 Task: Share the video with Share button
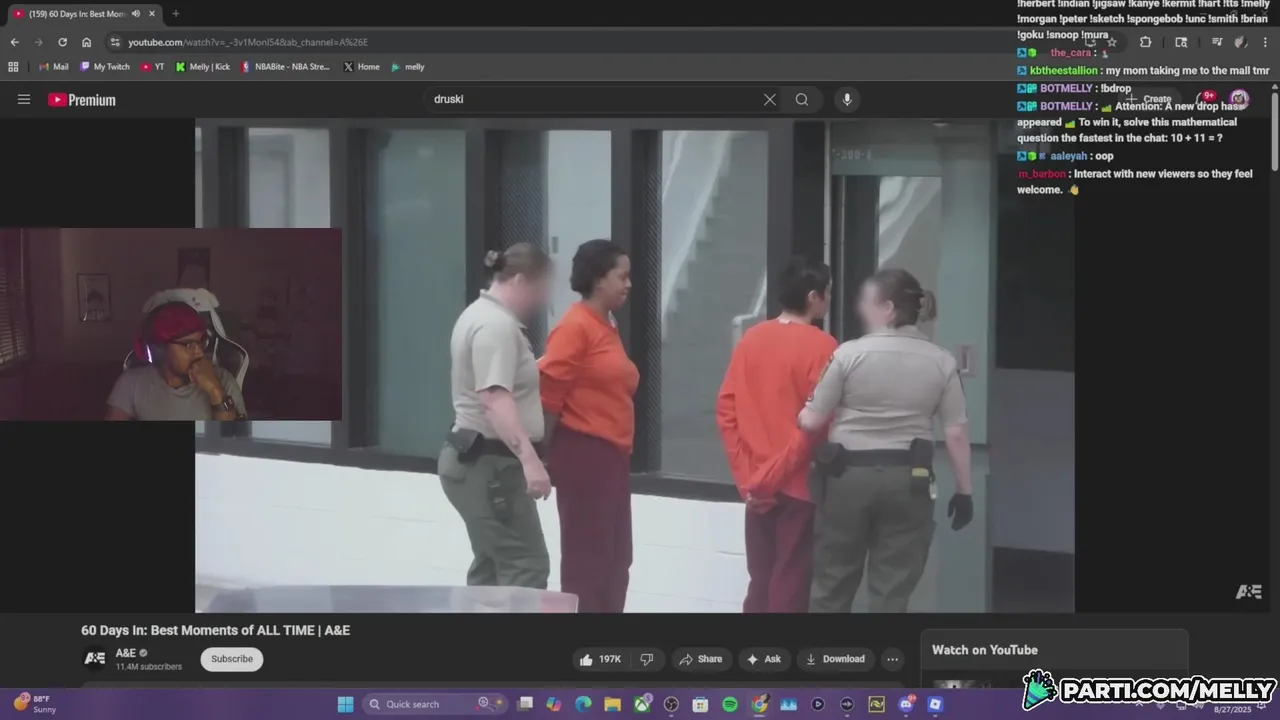700,659
